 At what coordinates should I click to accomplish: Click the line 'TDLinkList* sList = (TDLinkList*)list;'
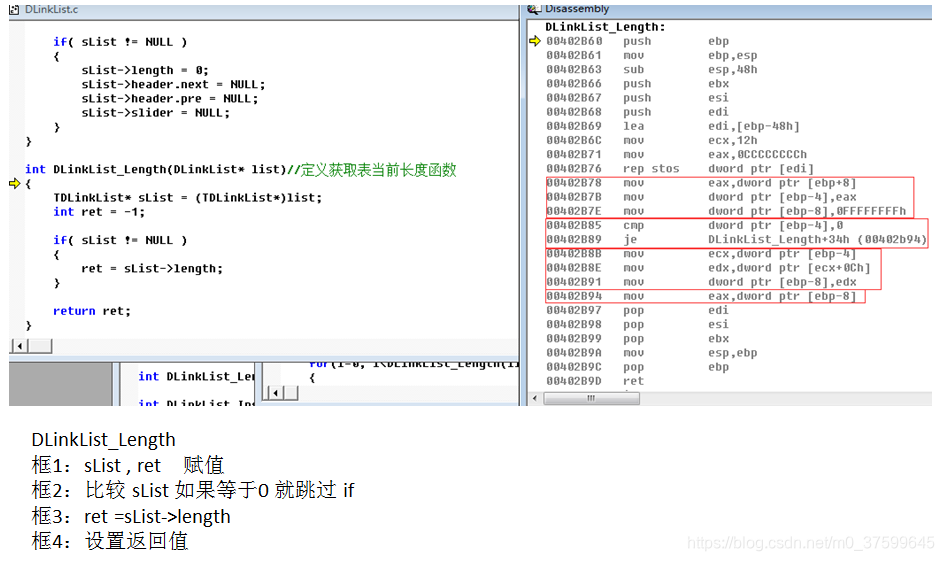coord(188,197)
